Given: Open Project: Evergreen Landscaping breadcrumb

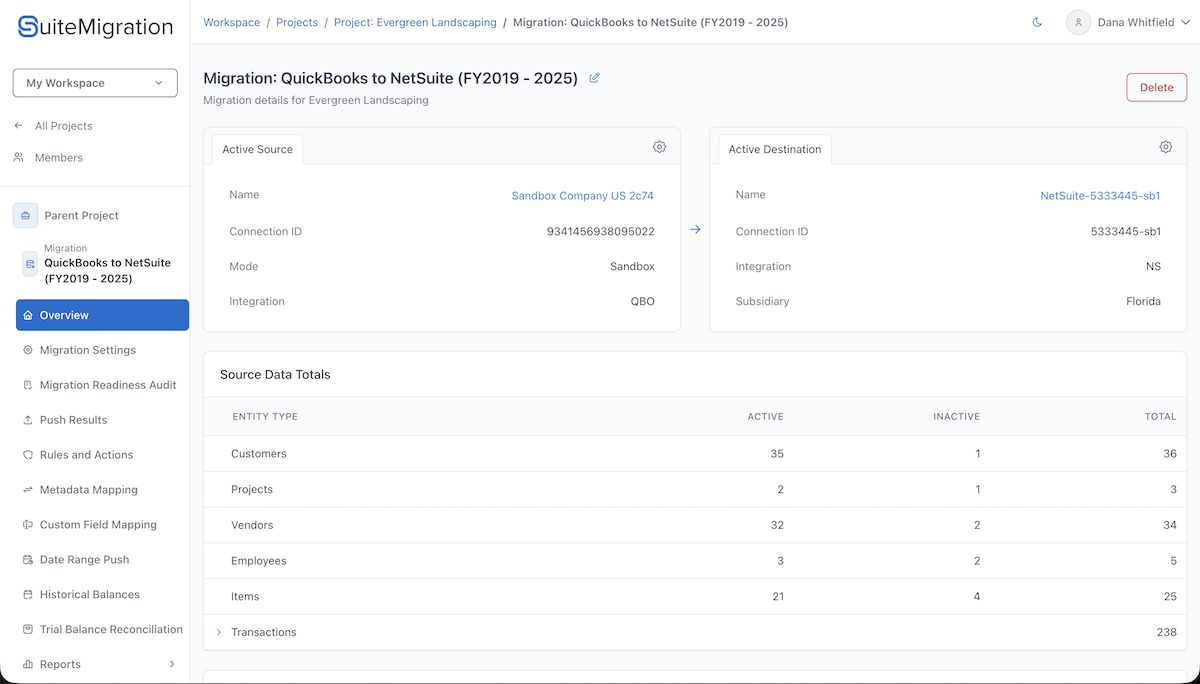Looking at the screenshot, I should (415, 22).
